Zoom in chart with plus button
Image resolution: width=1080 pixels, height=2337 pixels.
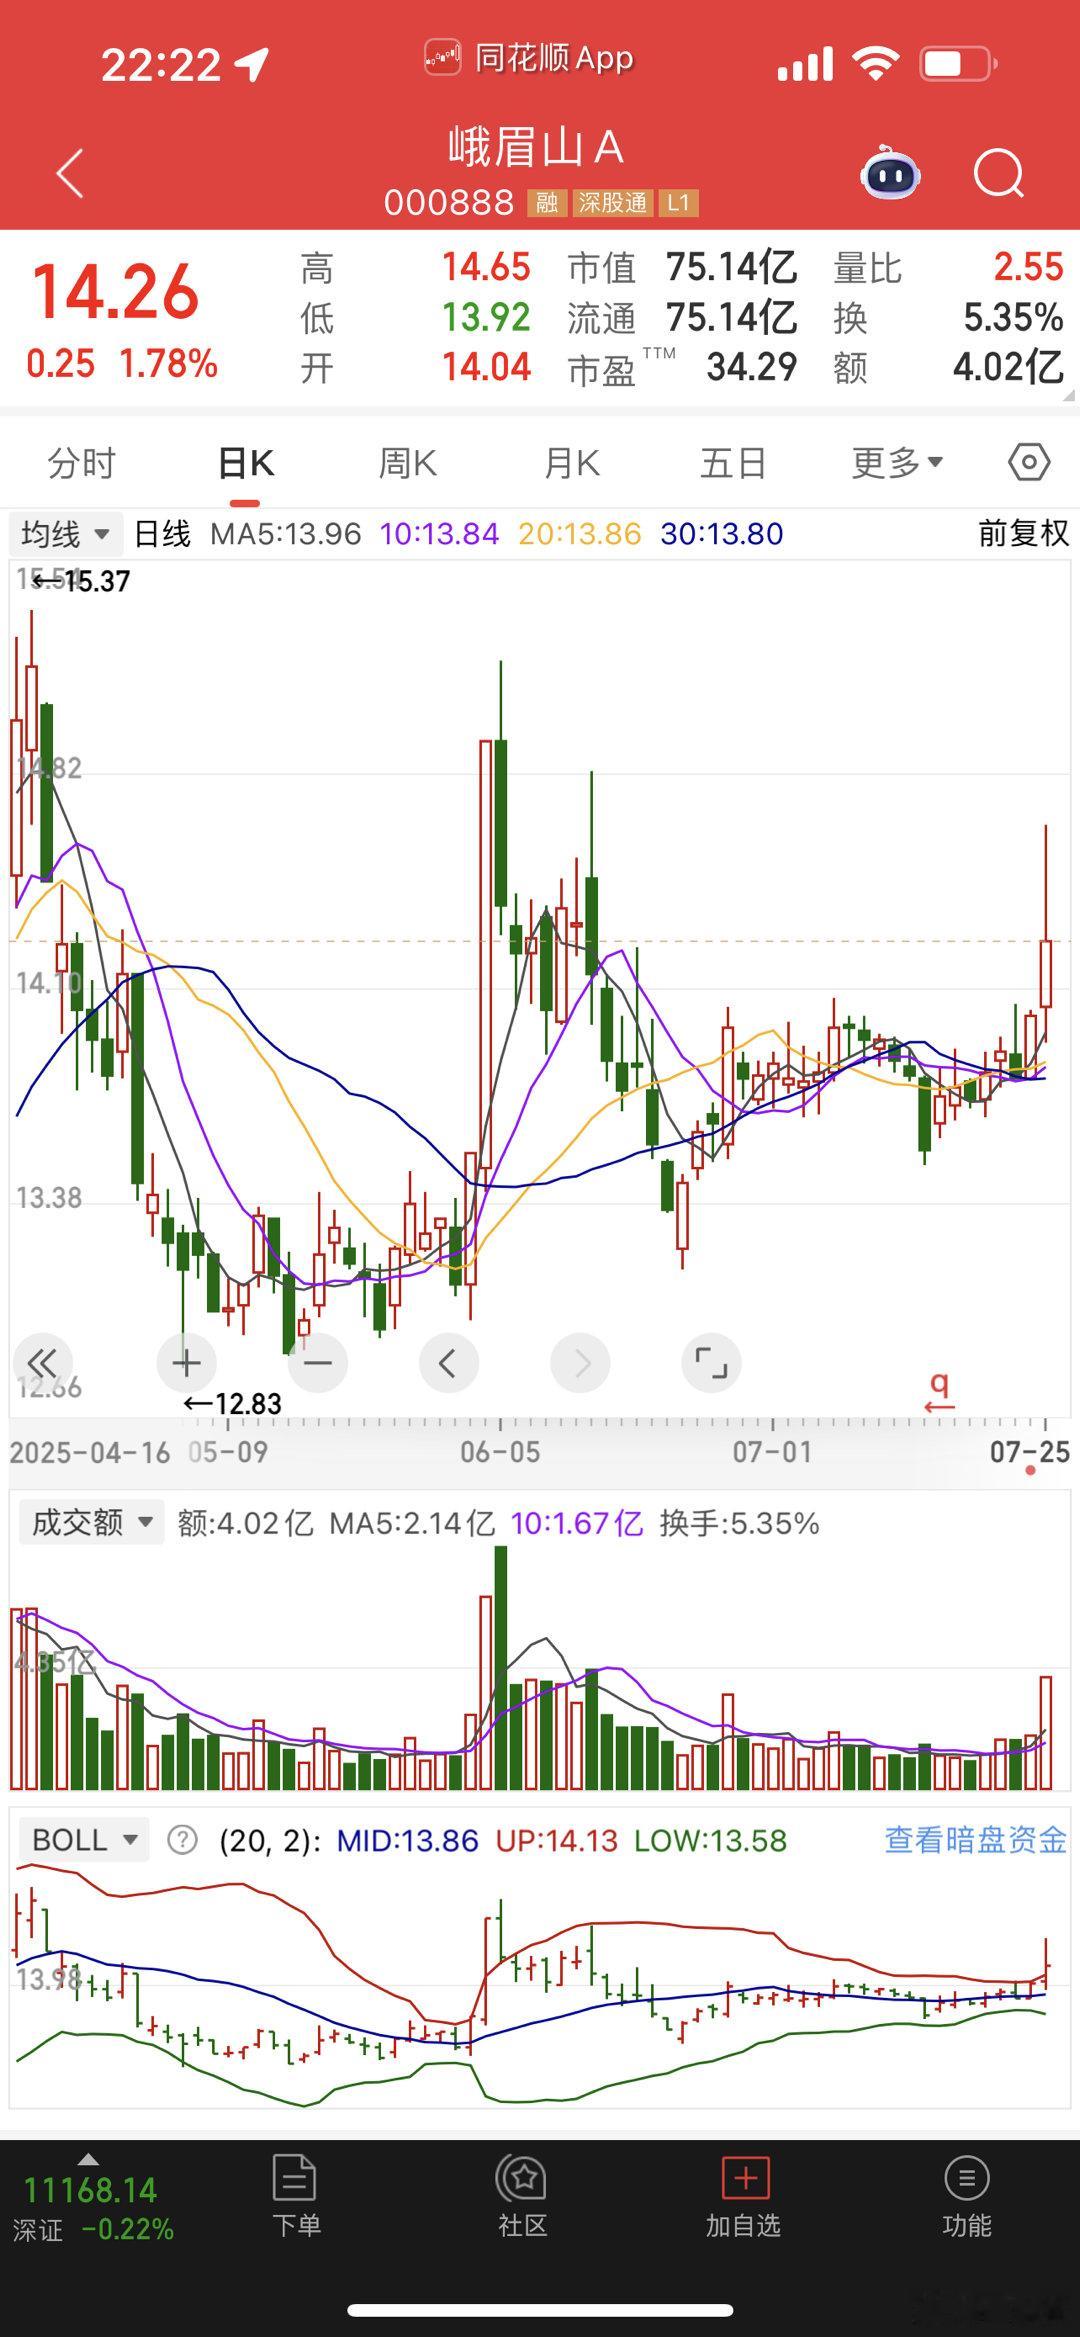186,1363
